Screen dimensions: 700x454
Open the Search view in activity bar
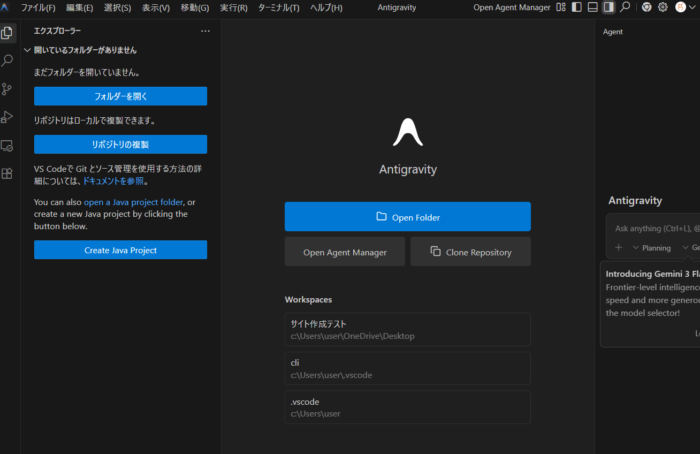point(8,61)
